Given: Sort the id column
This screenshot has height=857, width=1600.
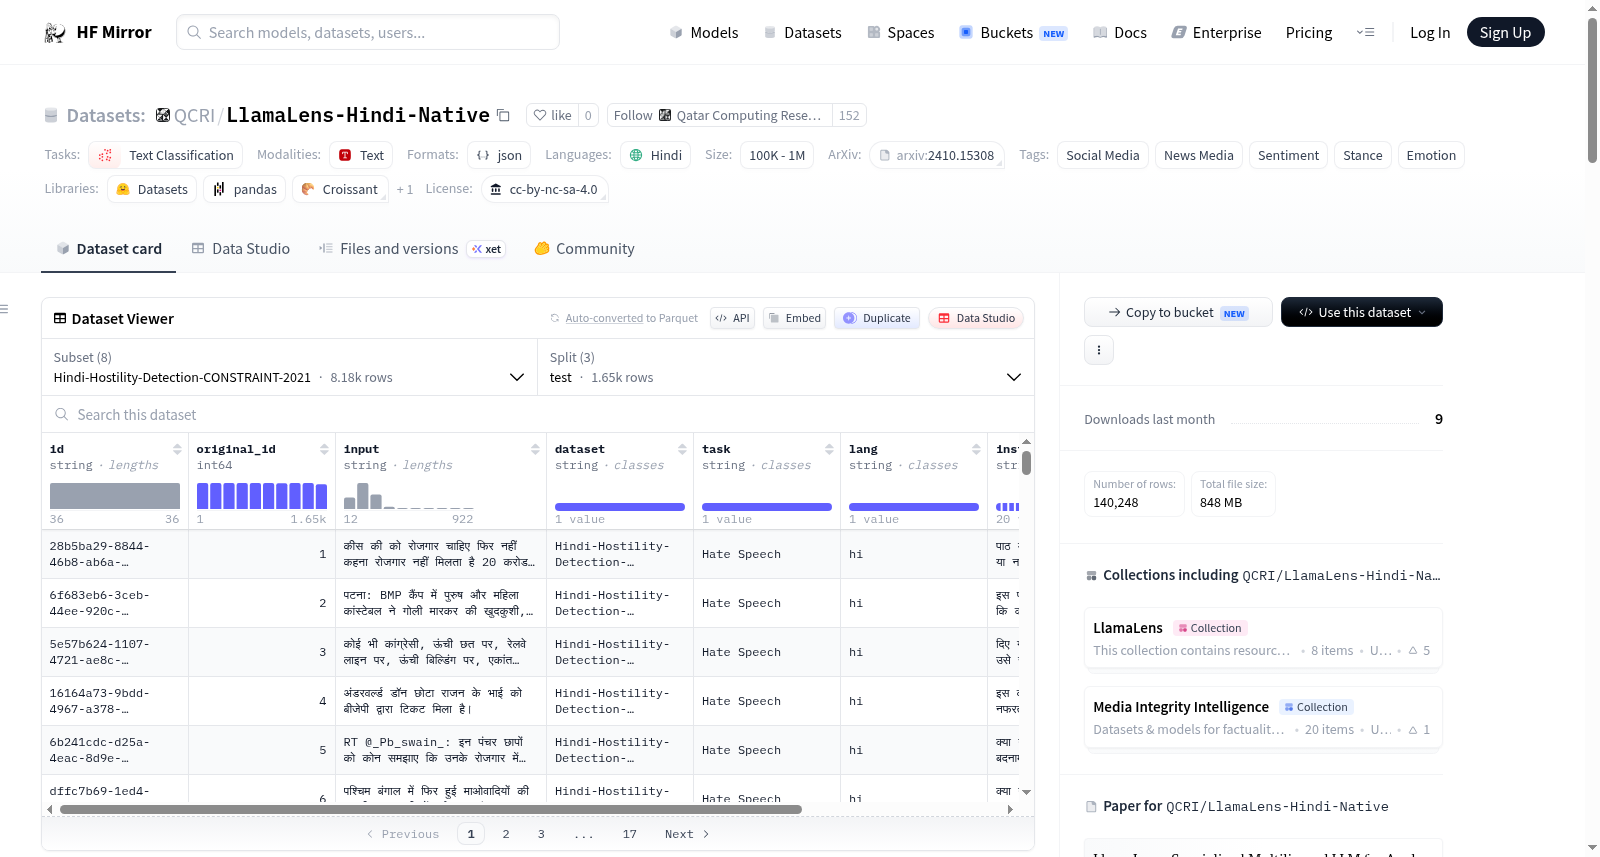Looking at the screenshot, I should 177,449.
